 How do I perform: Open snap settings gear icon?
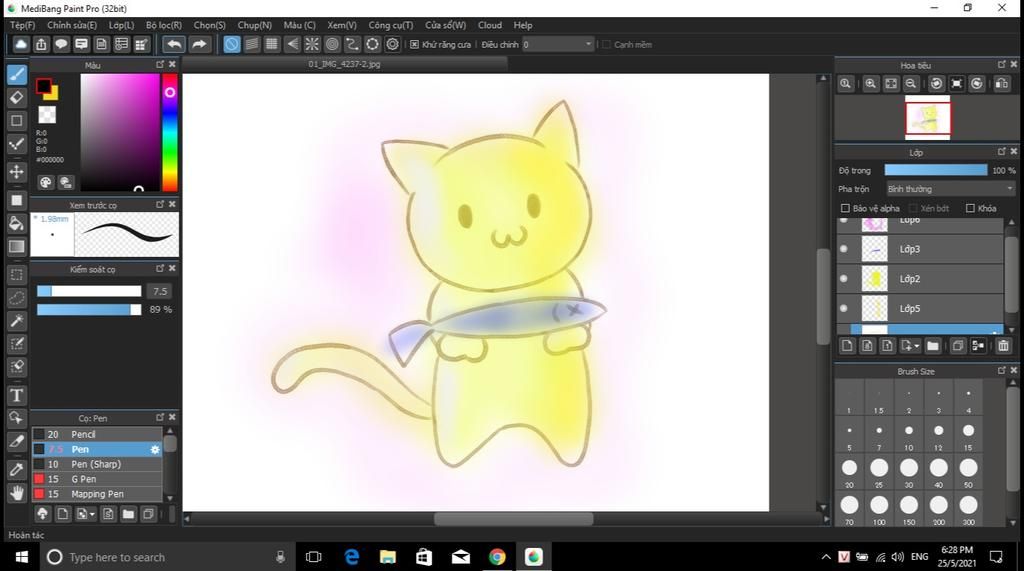(392, 44)
